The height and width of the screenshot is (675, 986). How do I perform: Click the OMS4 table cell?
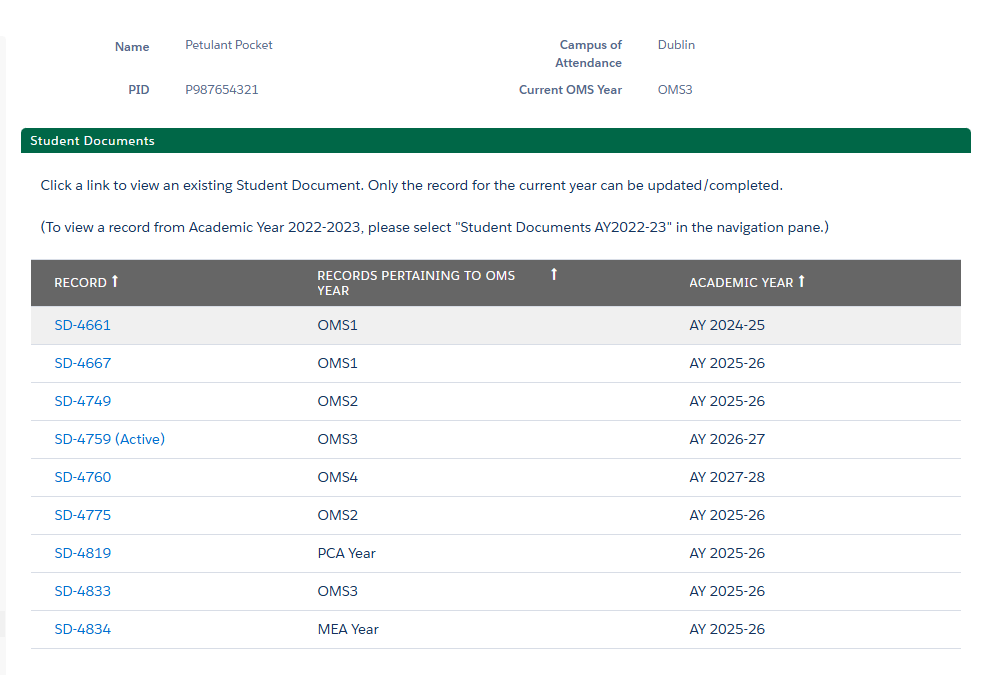337,477
